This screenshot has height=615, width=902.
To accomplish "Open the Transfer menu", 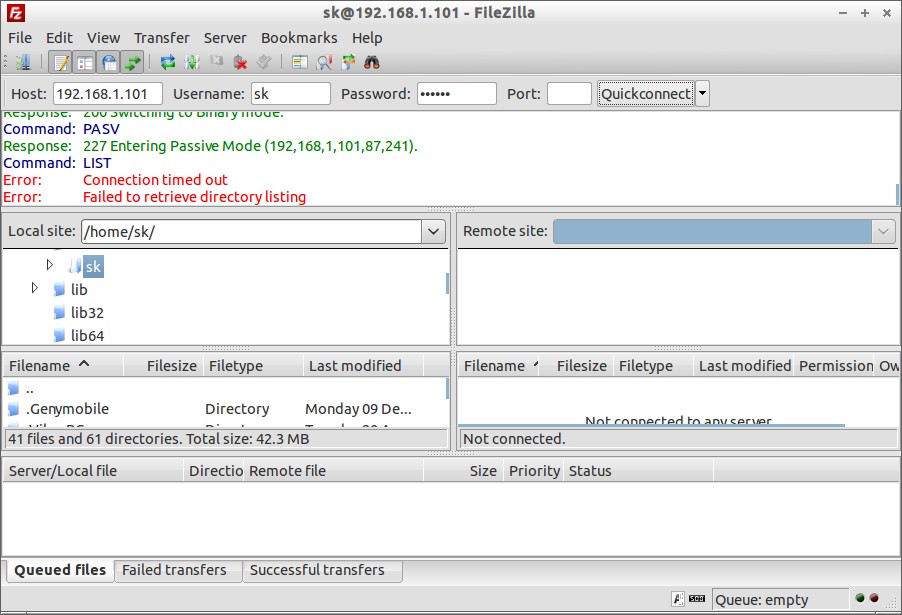I will [x=161, y=37].
